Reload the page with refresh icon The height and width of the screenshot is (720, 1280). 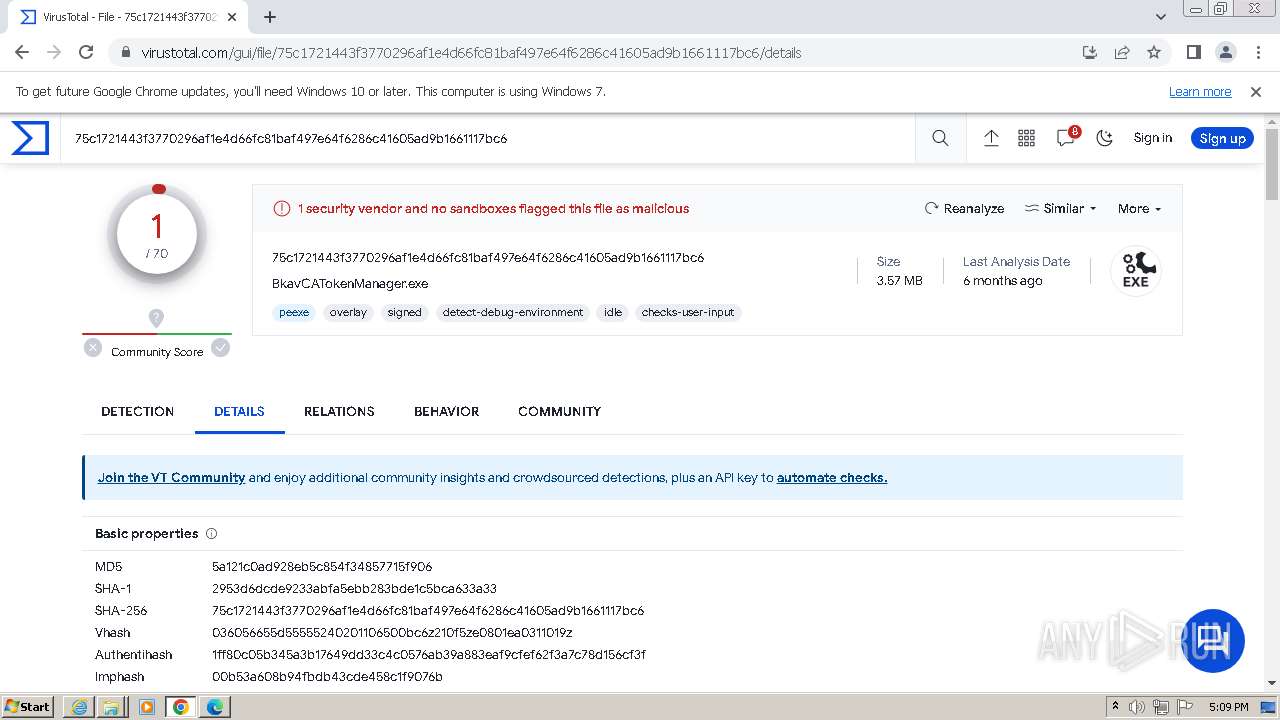point(86,52)
